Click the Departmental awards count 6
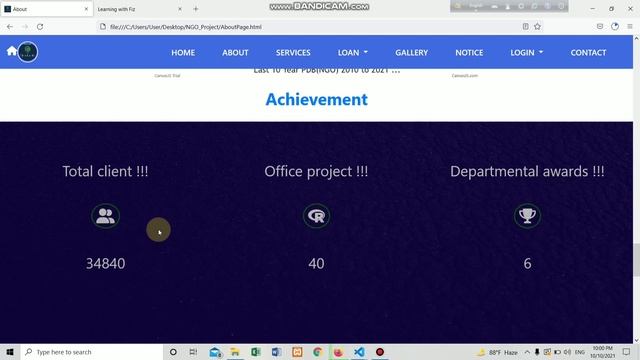The height and width of the screenshot is (360, 640). click(527, 263)
